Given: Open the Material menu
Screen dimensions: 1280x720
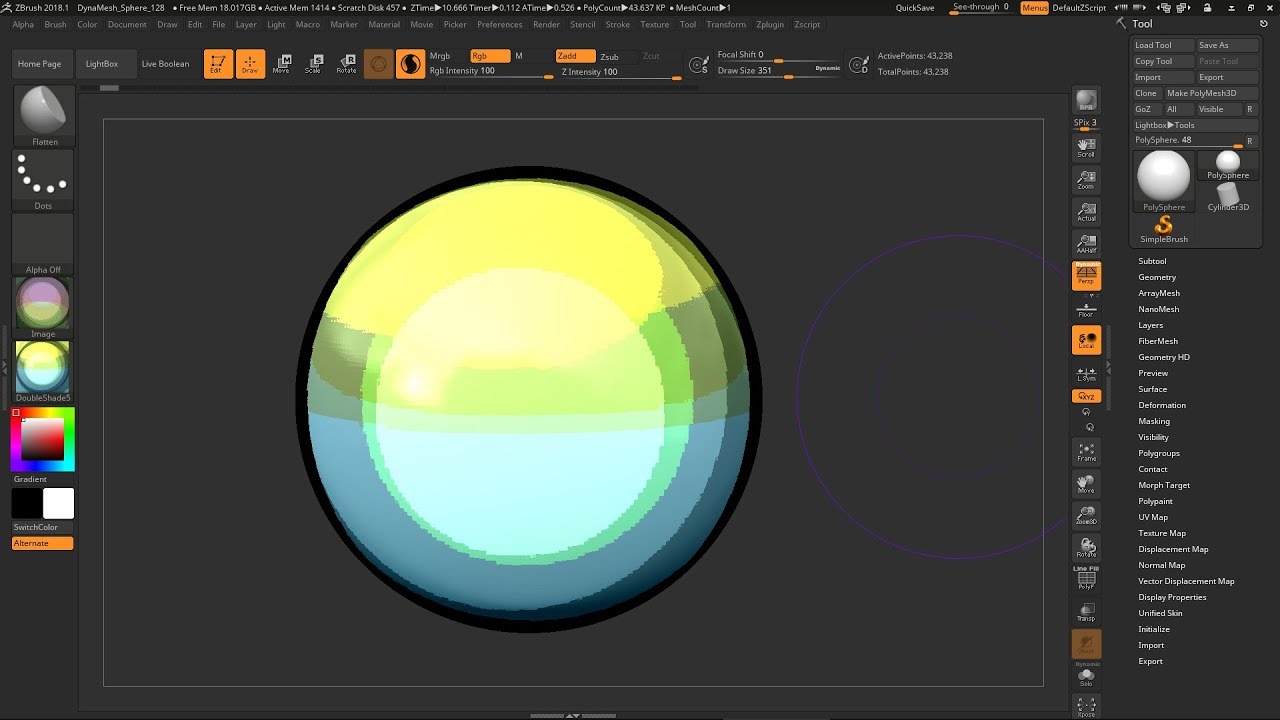Looking at the screenshot, I should tap(384, 24).
